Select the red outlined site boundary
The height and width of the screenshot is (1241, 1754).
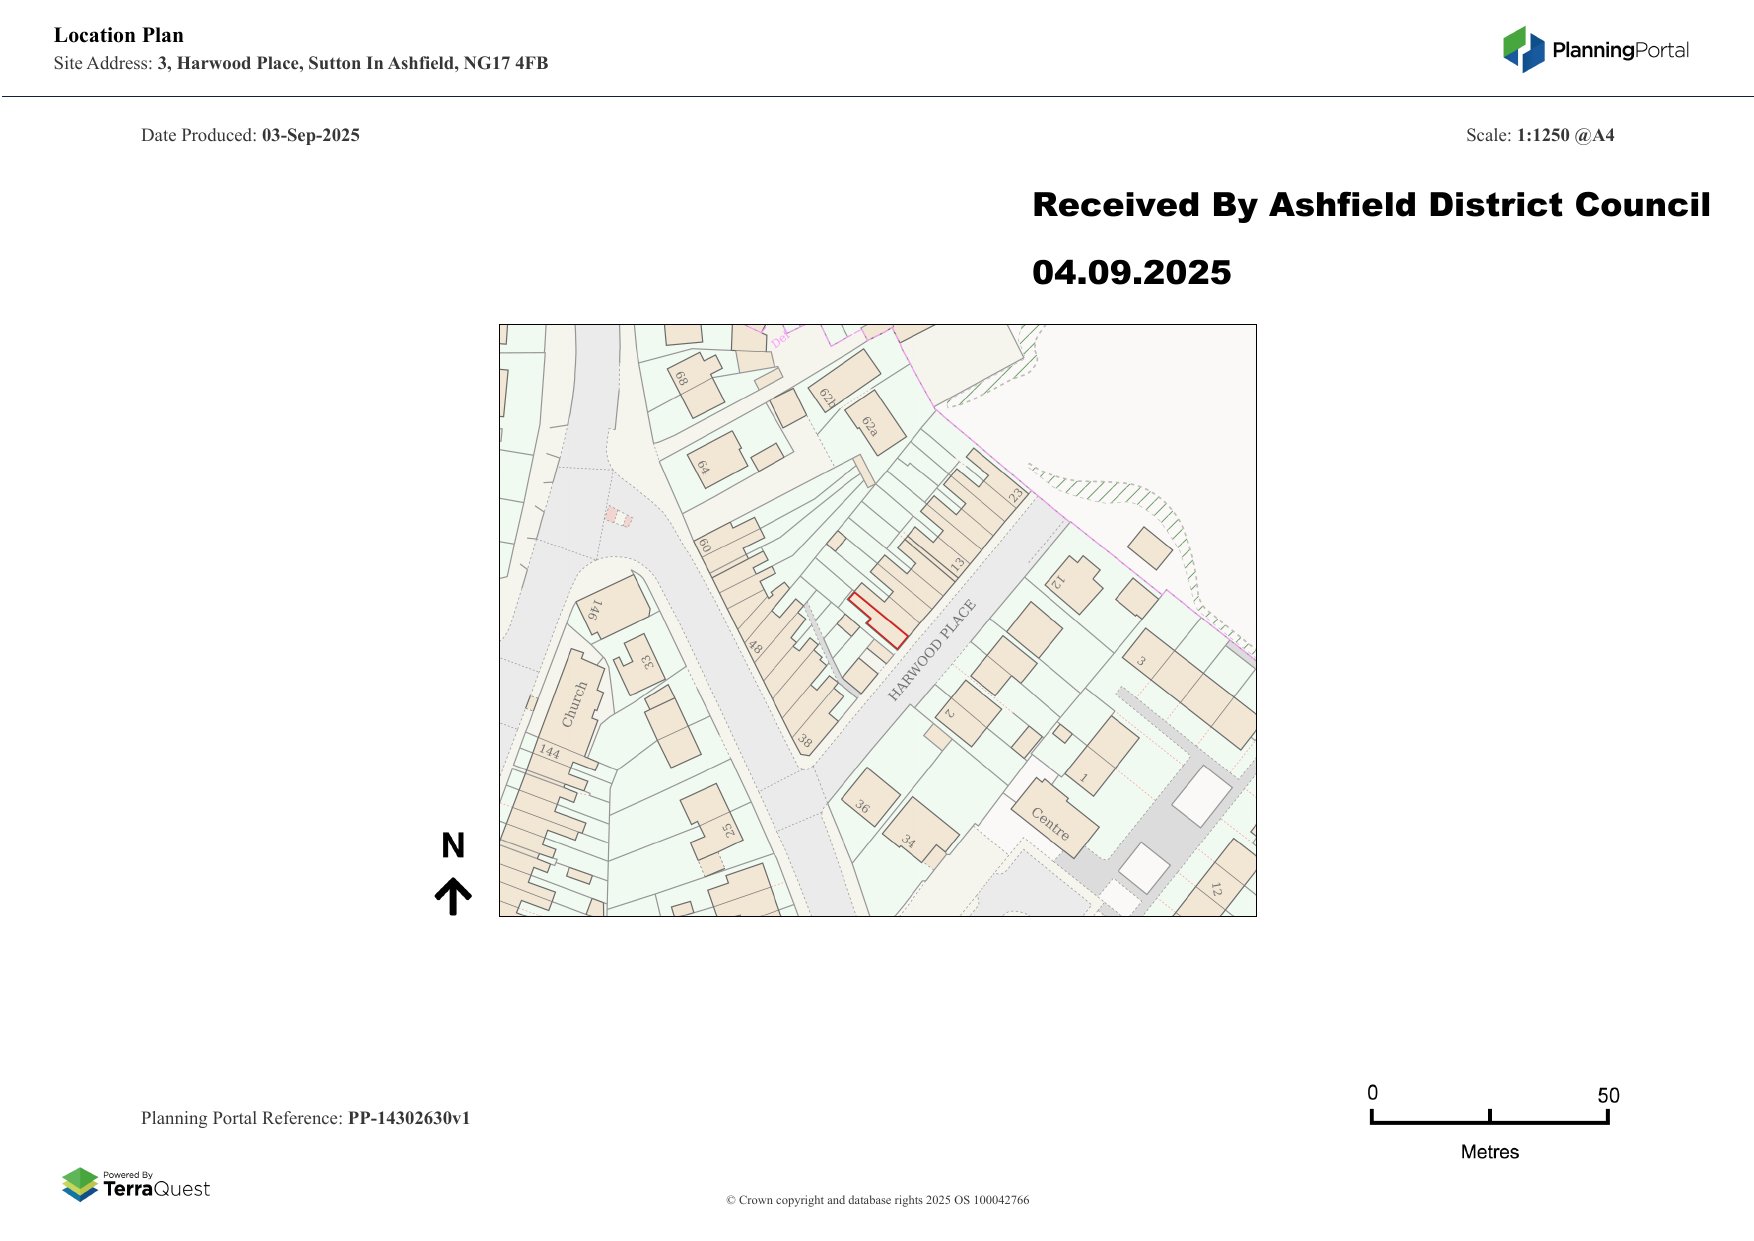click(878, 620)
